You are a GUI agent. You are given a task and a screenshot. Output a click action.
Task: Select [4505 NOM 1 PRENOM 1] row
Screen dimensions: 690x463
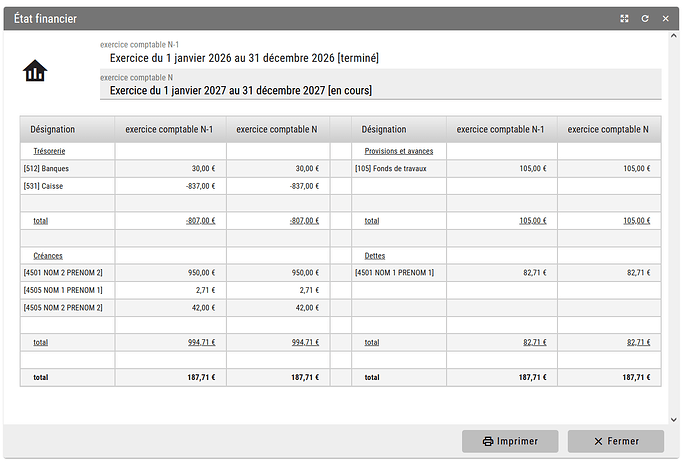(x=63, y=290)
